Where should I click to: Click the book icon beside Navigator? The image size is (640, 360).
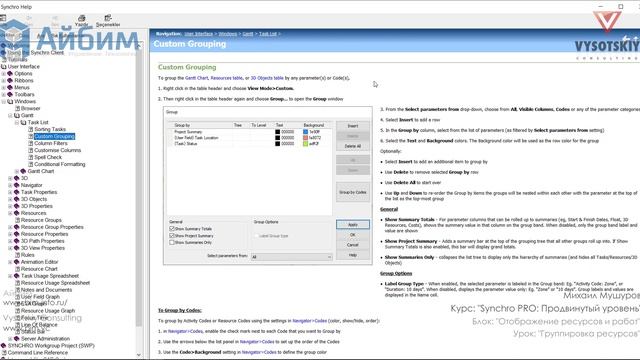click(x=17, y=185)
